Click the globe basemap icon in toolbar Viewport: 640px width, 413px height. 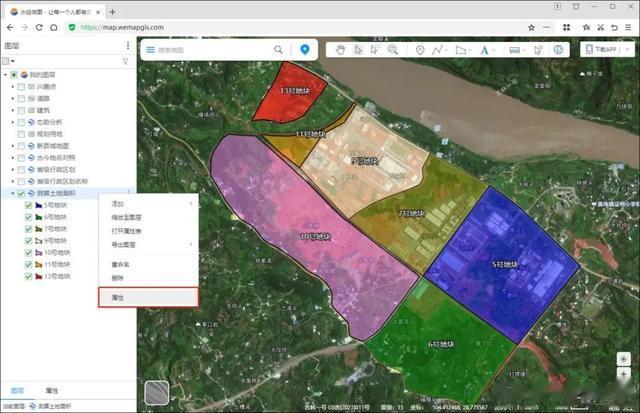pos(558,50)
